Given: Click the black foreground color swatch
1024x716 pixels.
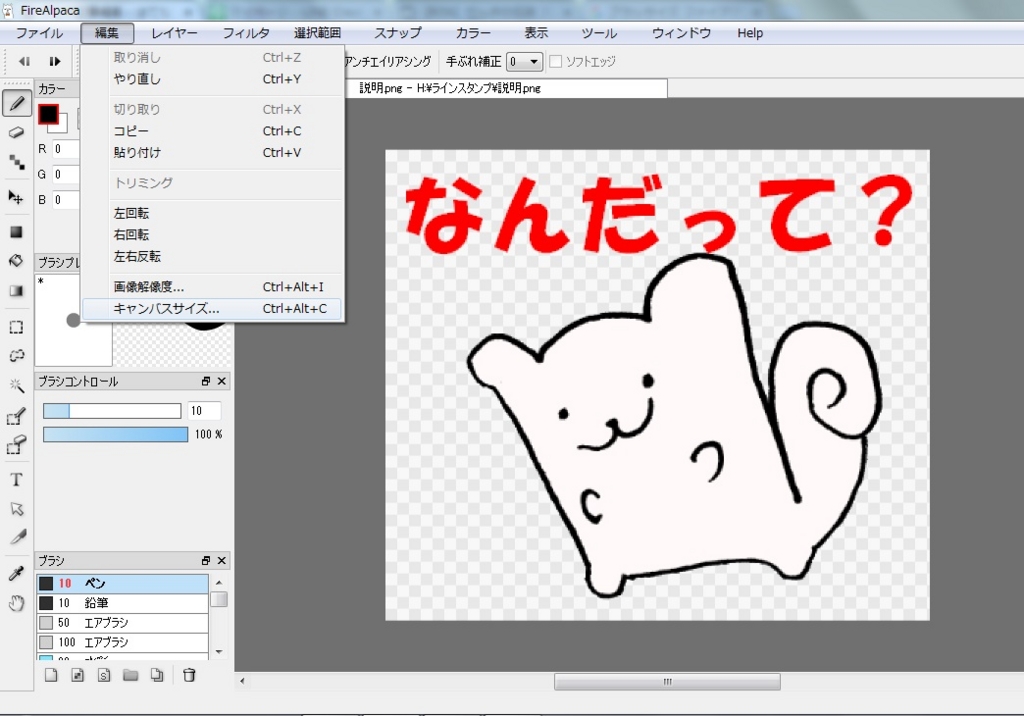Looking at the screenshot, I should pyautogui.click(x=49, y=113).
